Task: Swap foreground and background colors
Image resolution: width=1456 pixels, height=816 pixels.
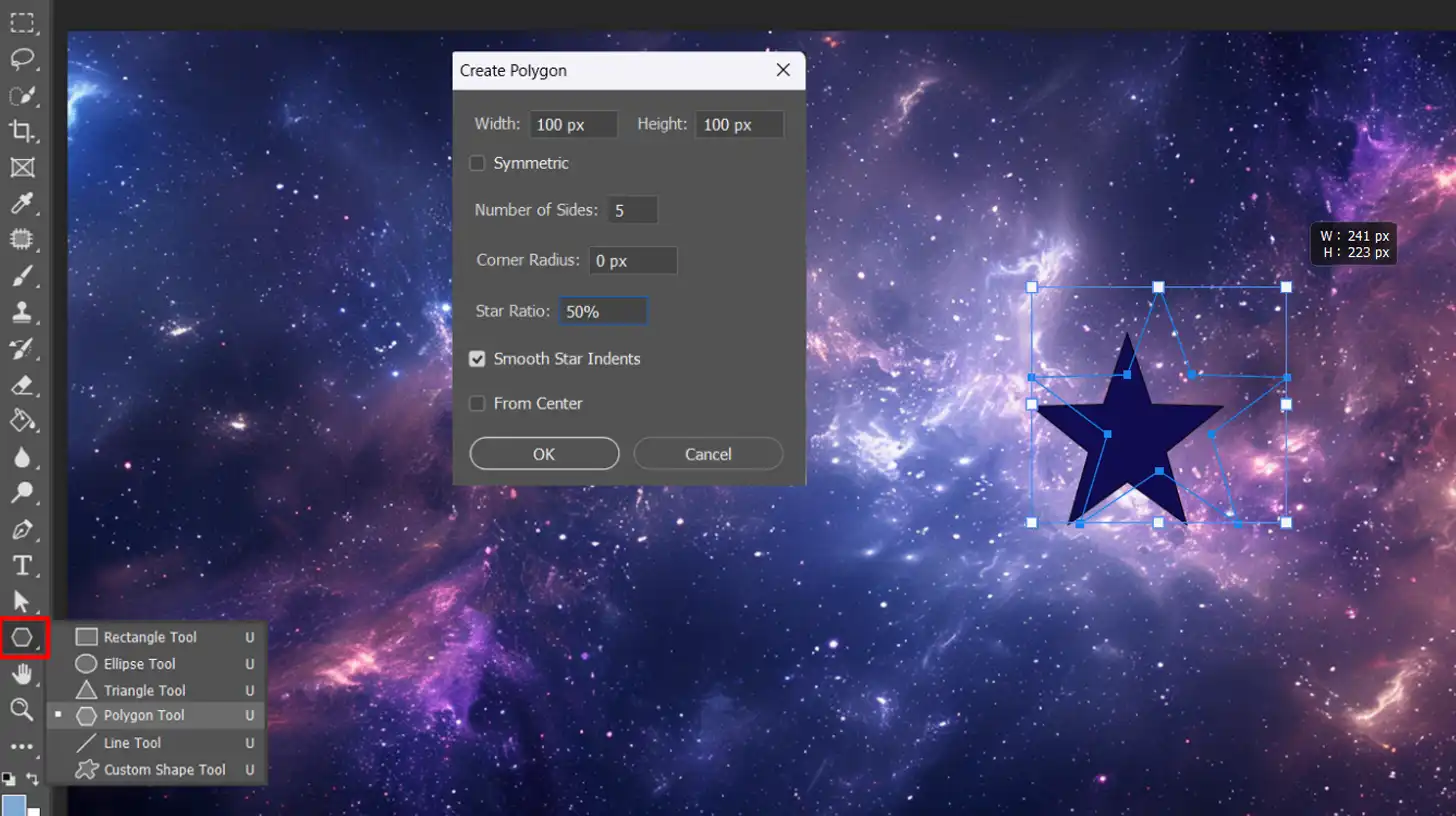Action: click(32, 778)
